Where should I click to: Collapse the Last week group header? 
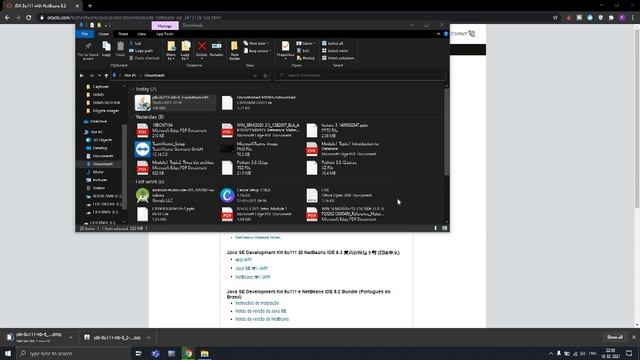tap(132, 182)
